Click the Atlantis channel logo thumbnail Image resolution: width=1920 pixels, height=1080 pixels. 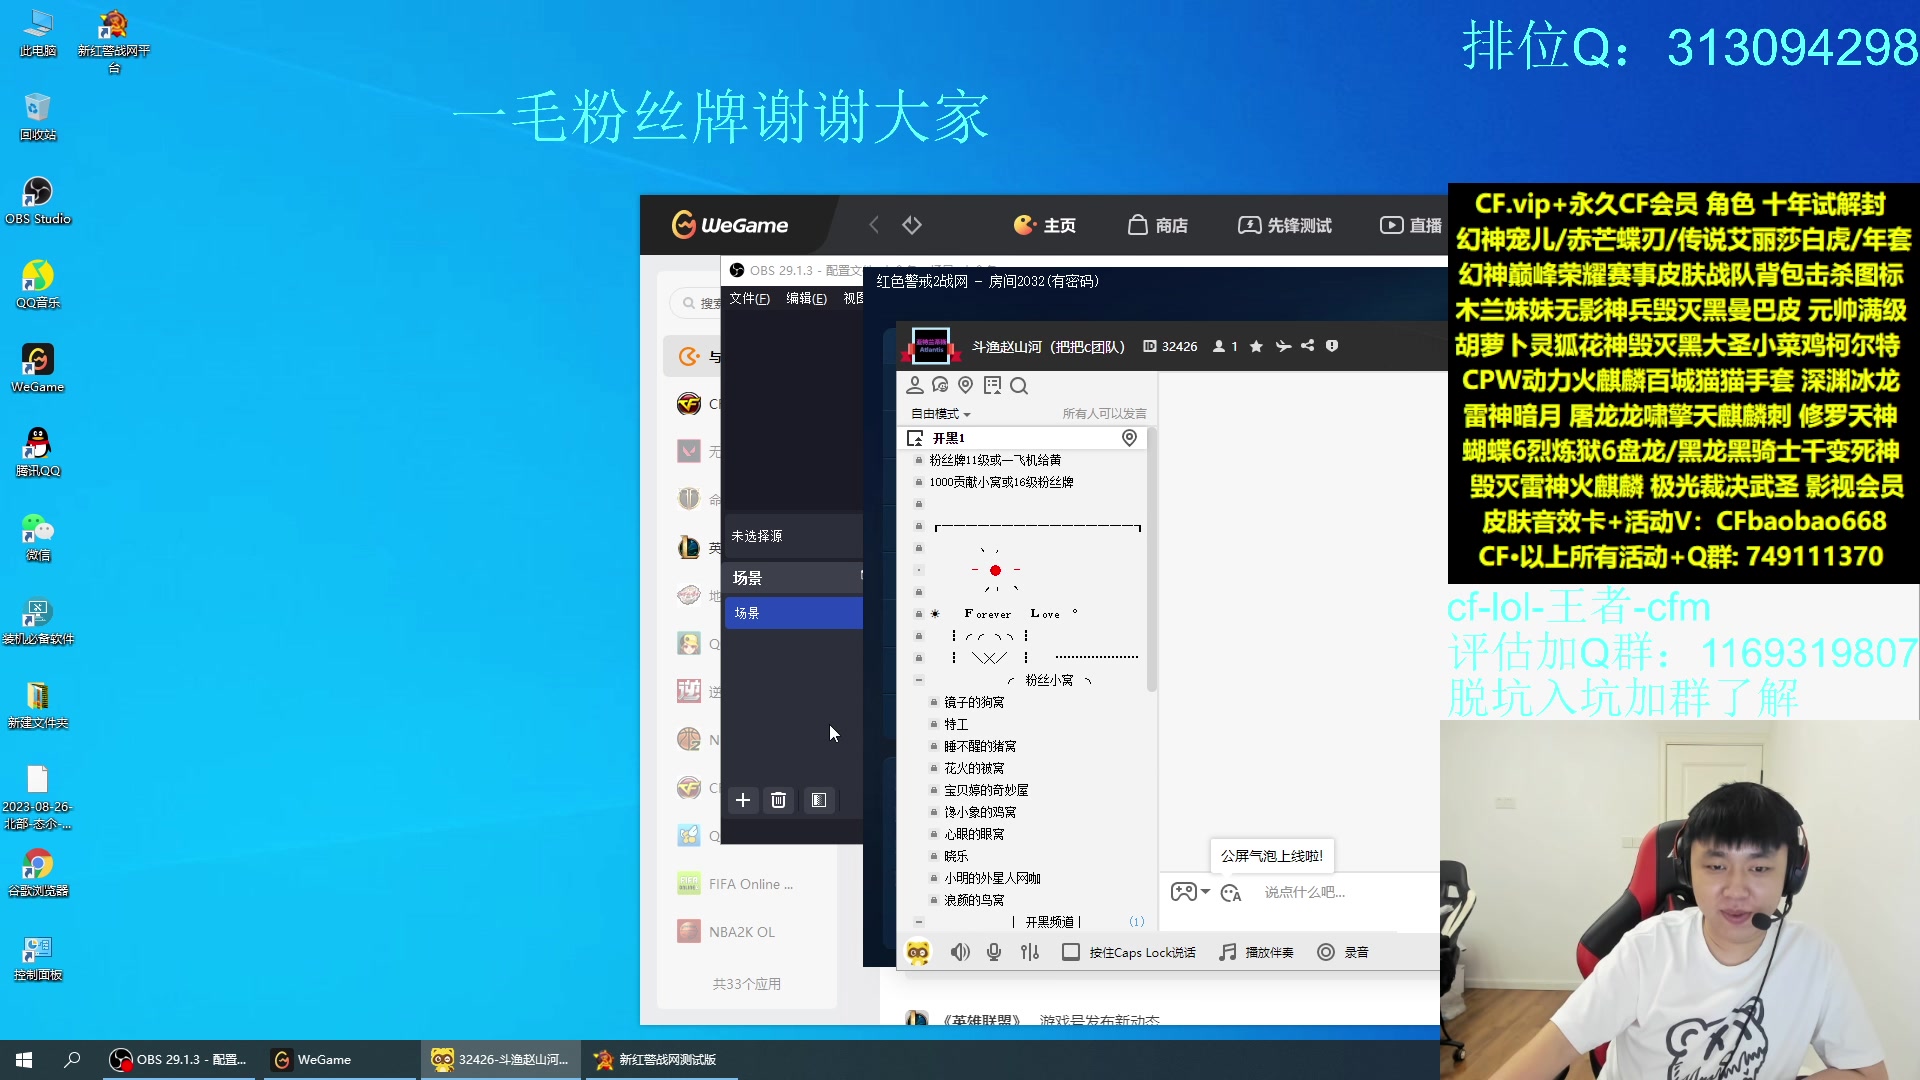tap(931, 346)
